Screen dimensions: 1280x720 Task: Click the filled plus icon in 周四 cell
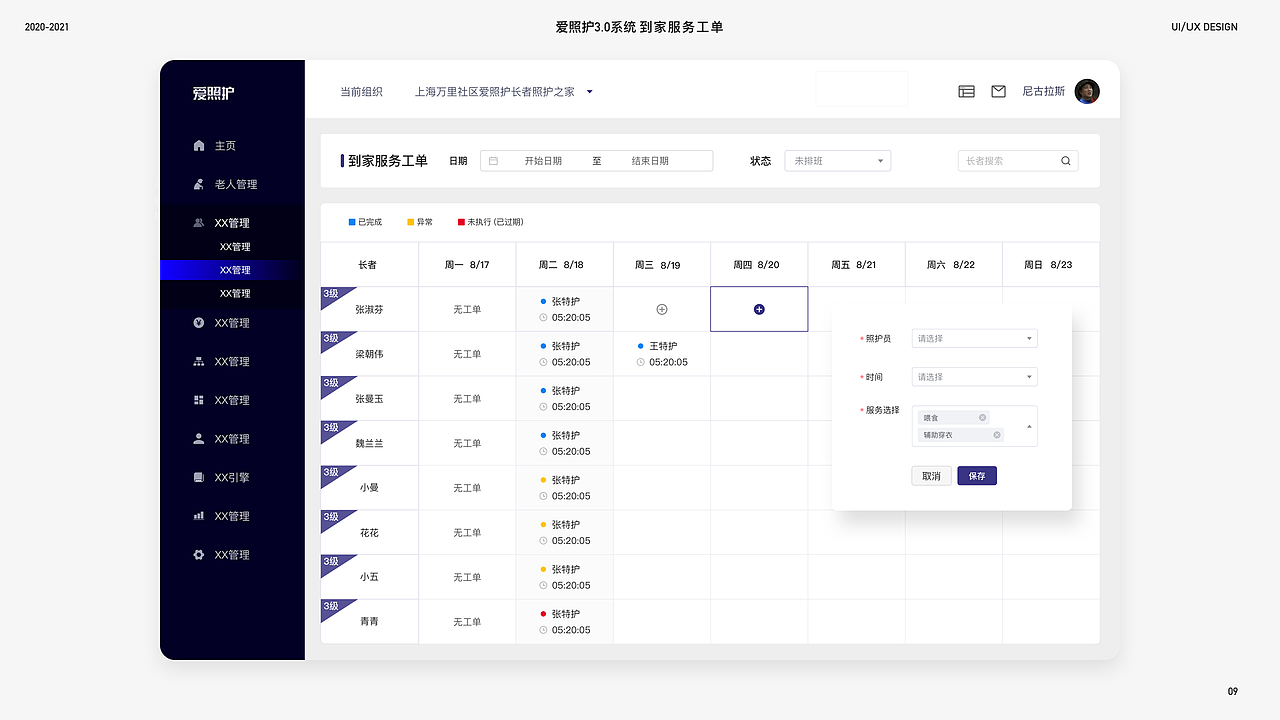coord(759,310)
